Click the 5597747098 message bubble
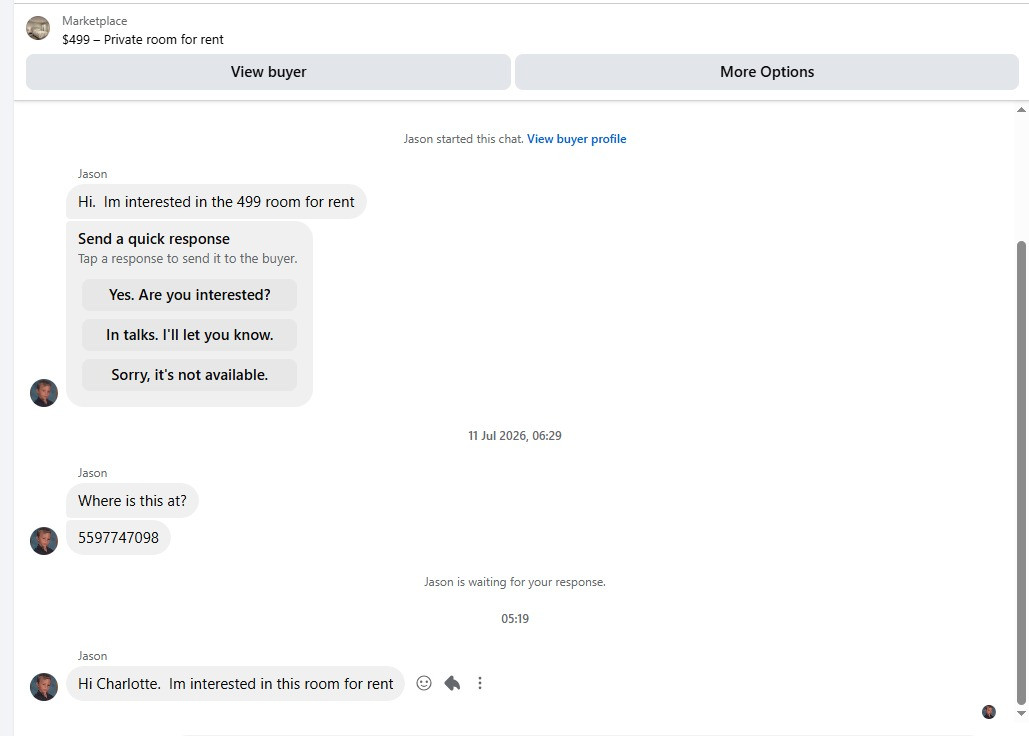The width and height of the screenshot is (1029, 736). pos(118,537)
